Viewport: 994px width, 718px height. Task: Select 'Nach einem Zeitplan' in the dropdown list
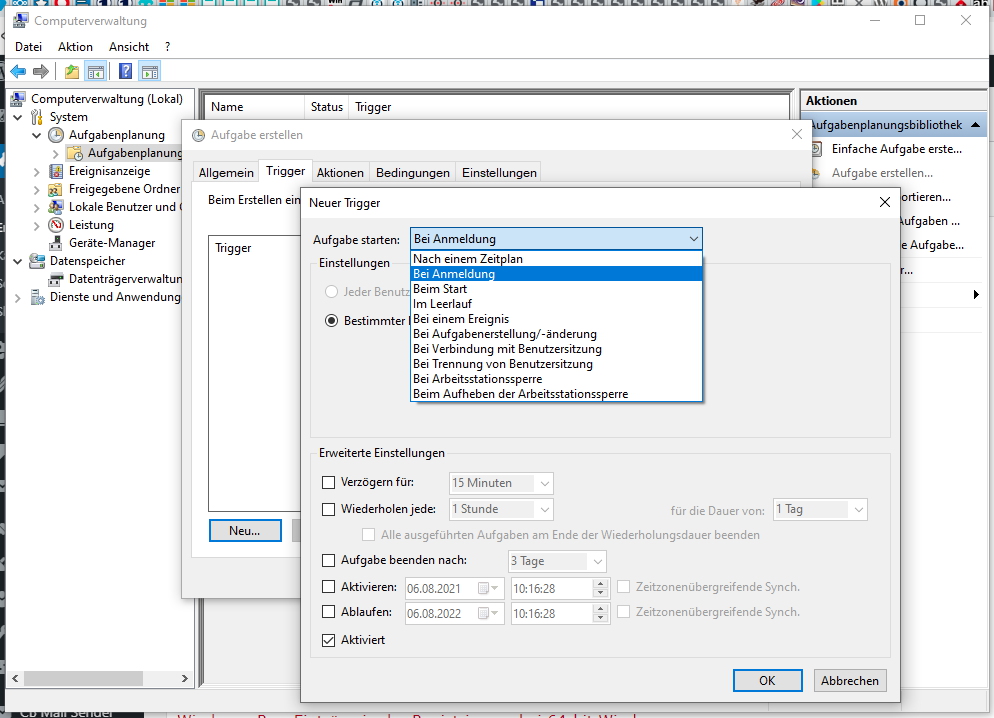click(467, 259)
